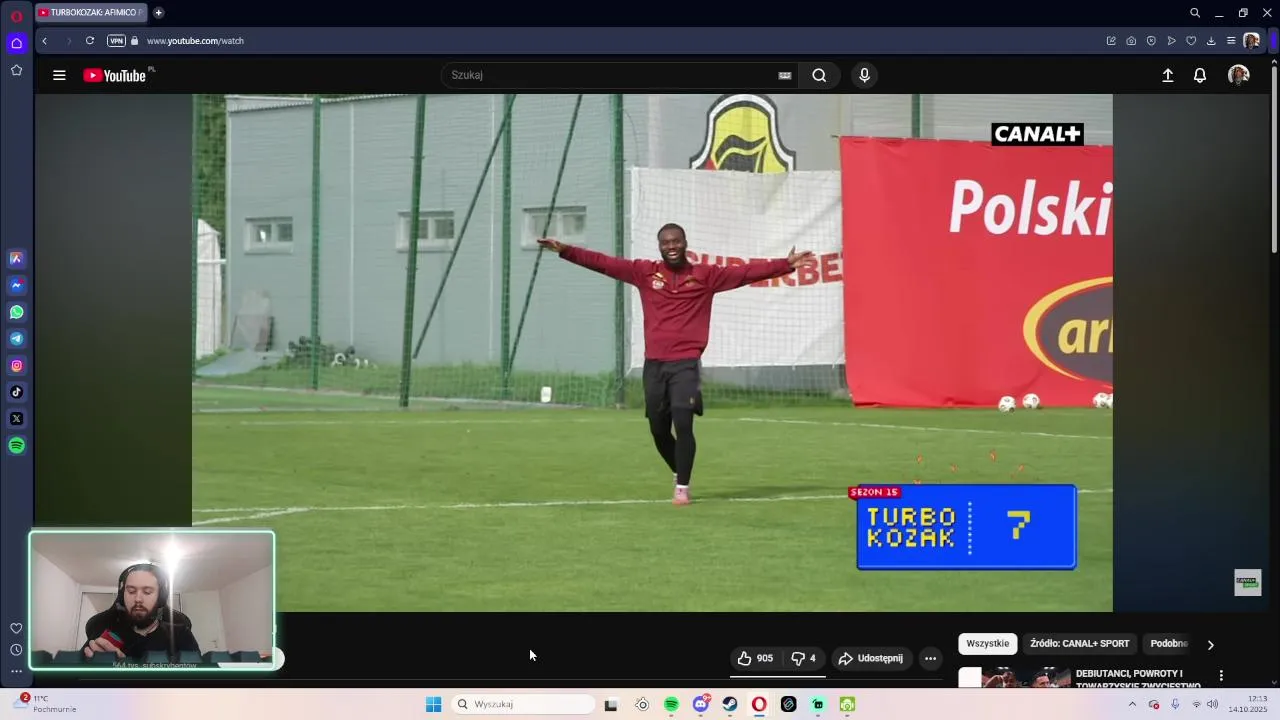Open browsing history clock in sidebar
1280x720 pixels.
pos(16,650)
